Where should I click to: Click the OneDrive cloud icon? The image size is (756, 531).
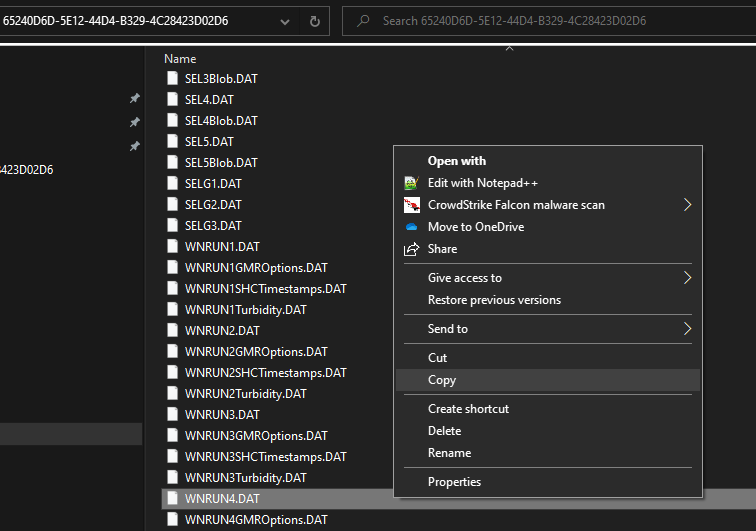click(x=411, y=227)
